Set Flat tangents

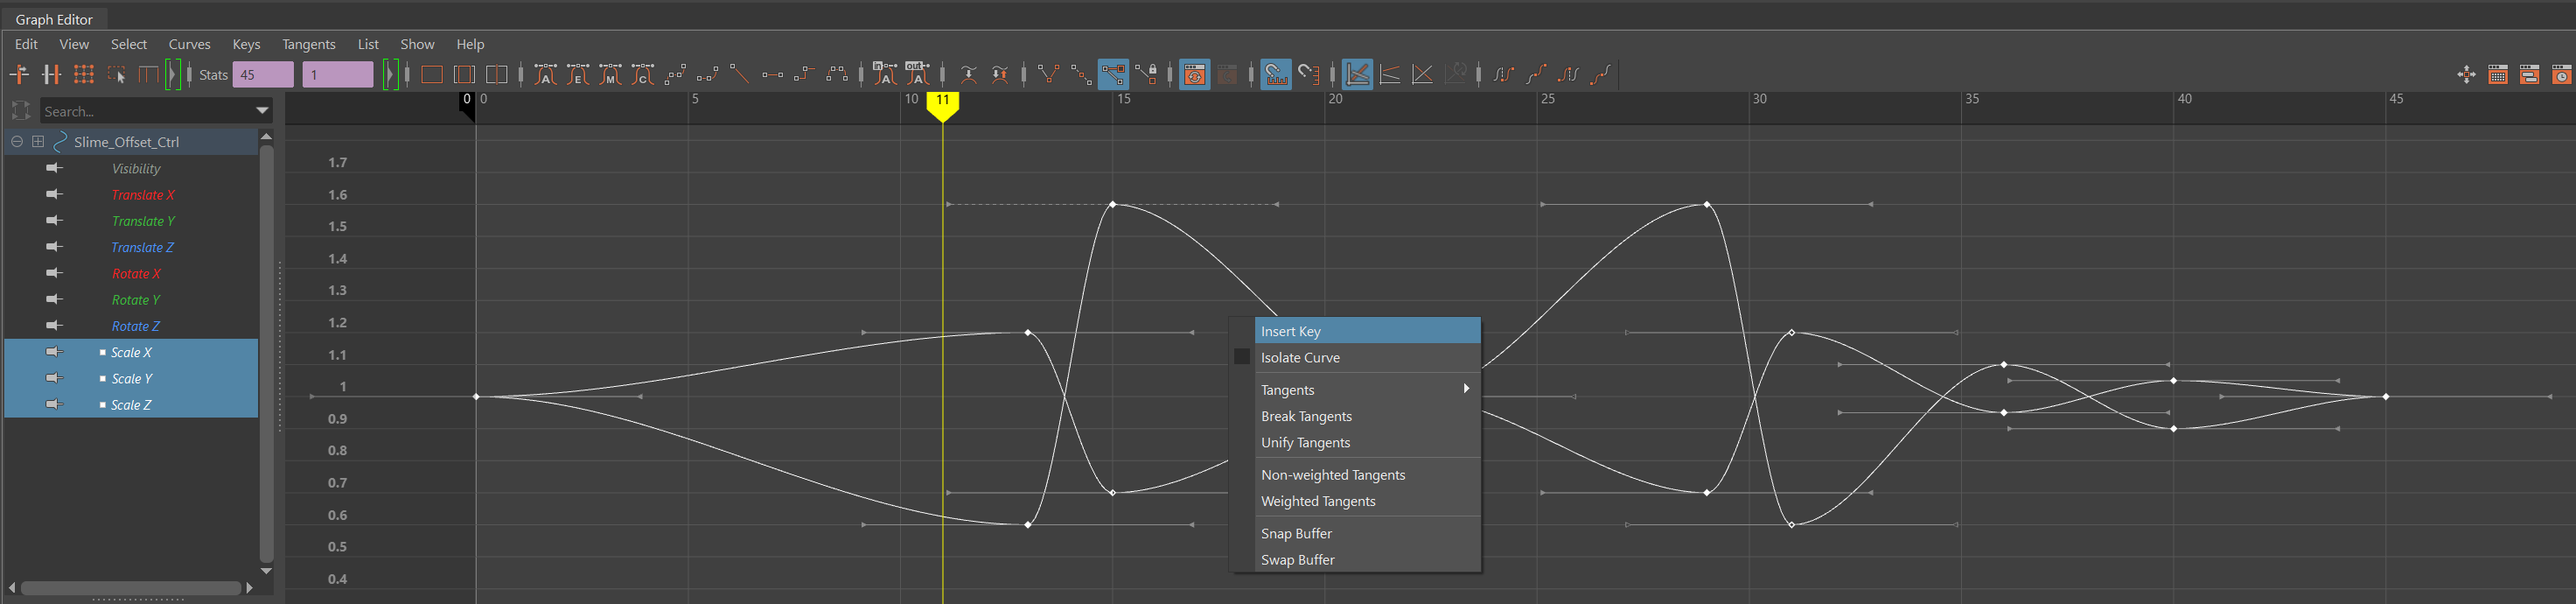coord(772,74)
